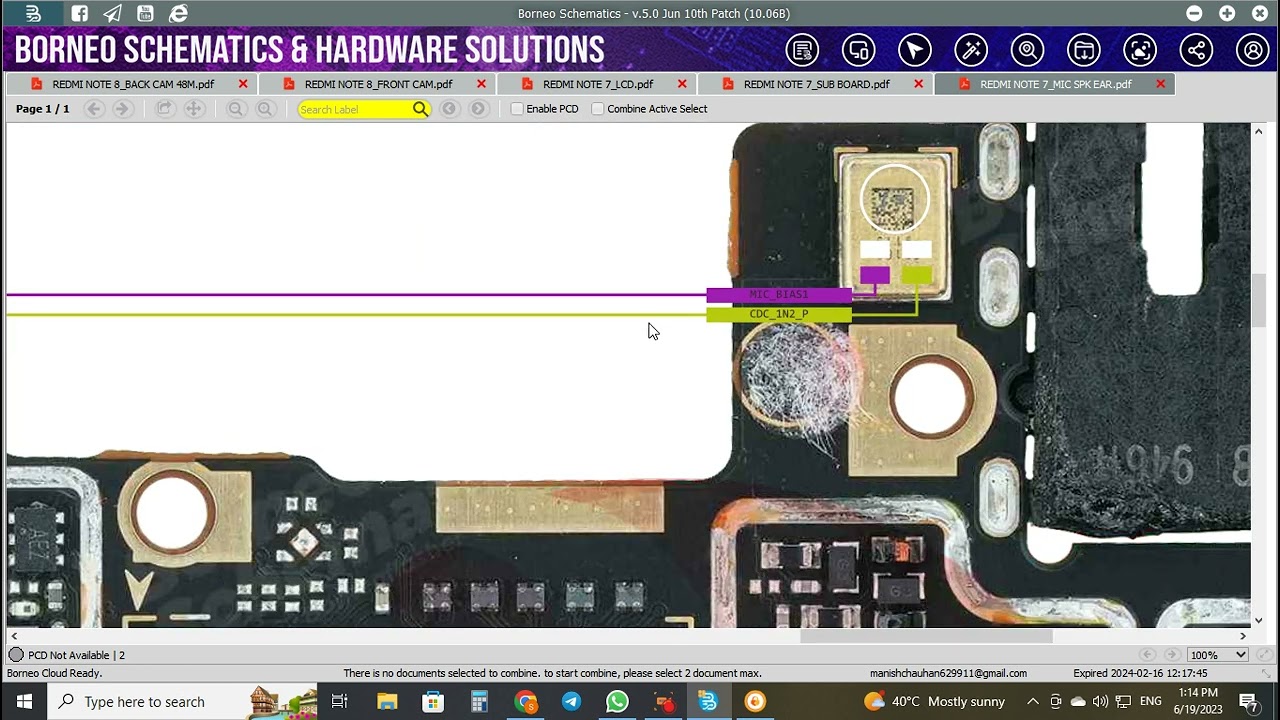
Task: Open the user account profile icon
Action: coord(1252,50)
